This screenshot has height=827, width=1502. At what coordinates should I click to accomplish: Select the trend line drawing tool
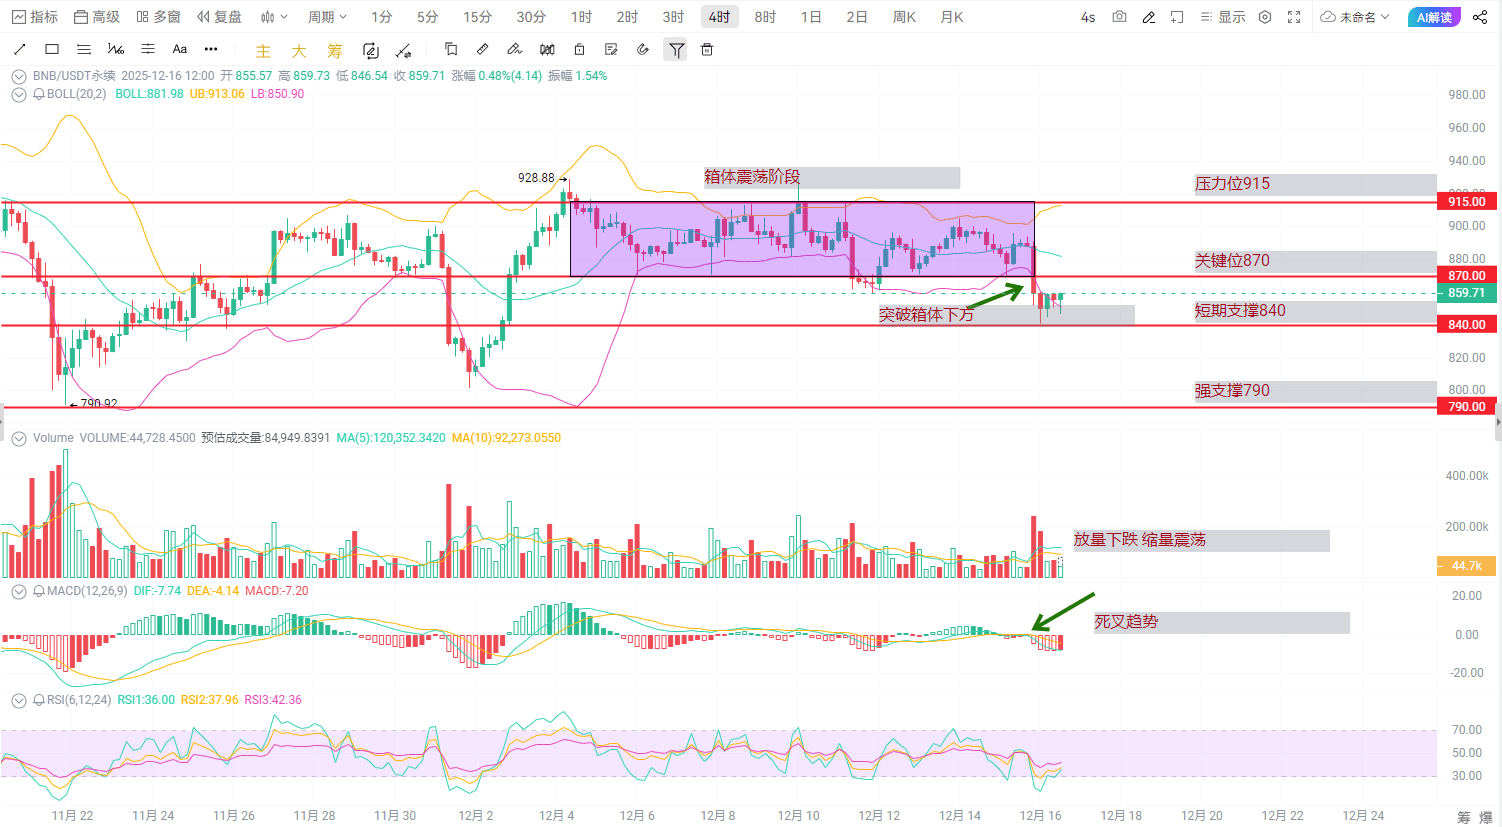tap(19, 49)
